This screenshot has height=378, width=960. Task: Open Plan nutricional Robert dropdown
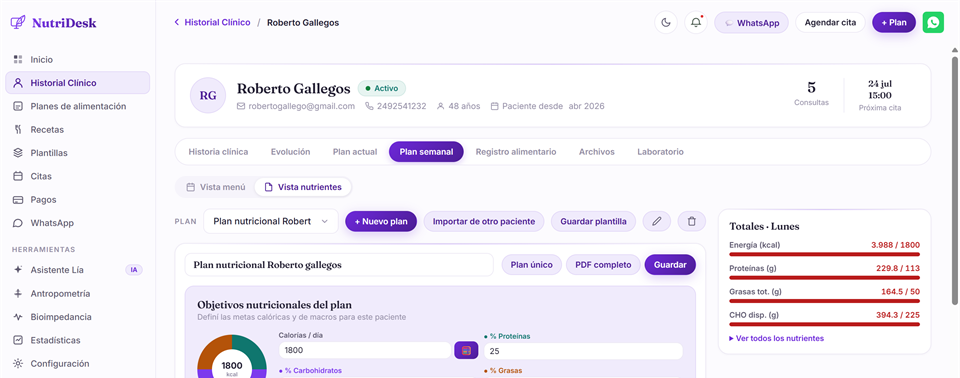point(271,221)
